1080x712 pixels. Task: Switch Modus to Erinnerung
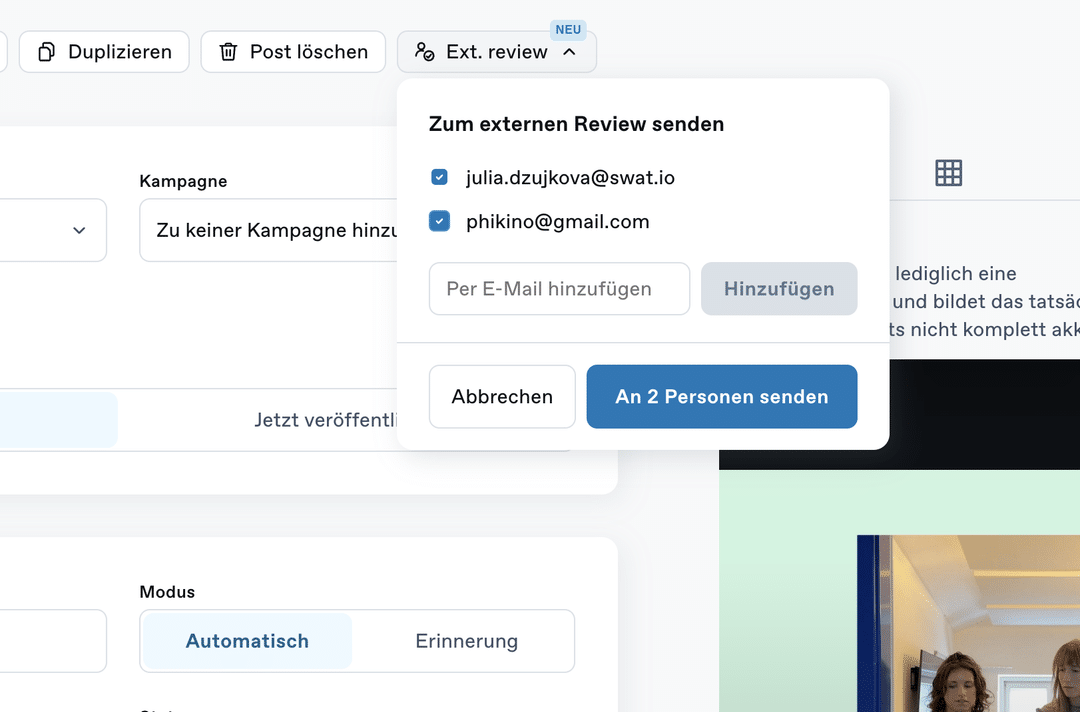click(466, 641)
